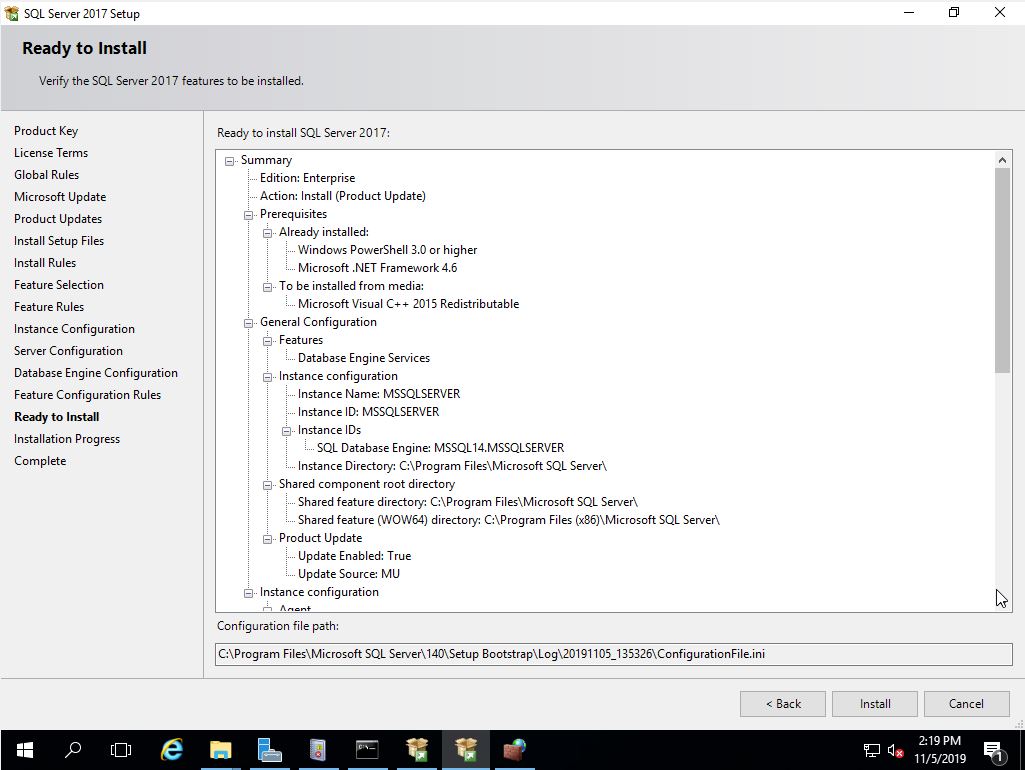Collapse To be installed from media node
This screenshot has height=770, width=1025.
[x=267, y=287]
